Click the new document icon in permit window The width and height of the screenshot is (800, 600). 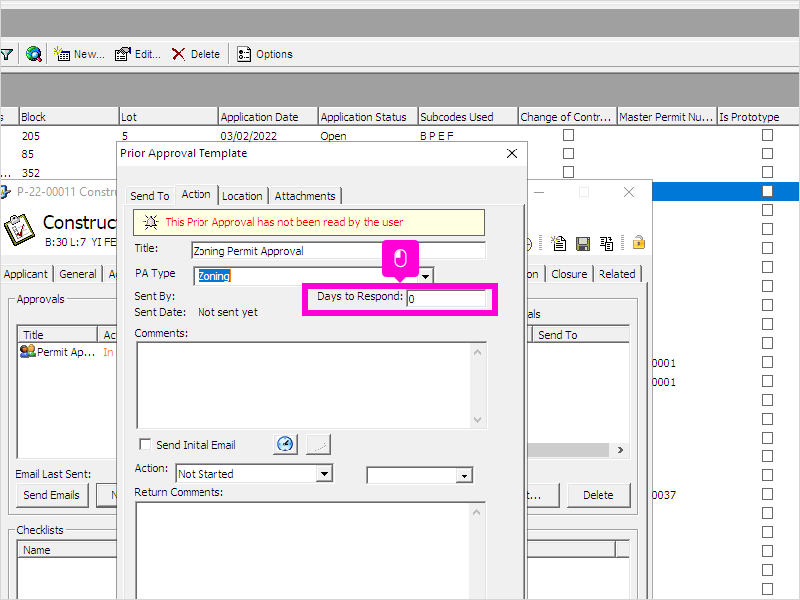tap(559, 243)
